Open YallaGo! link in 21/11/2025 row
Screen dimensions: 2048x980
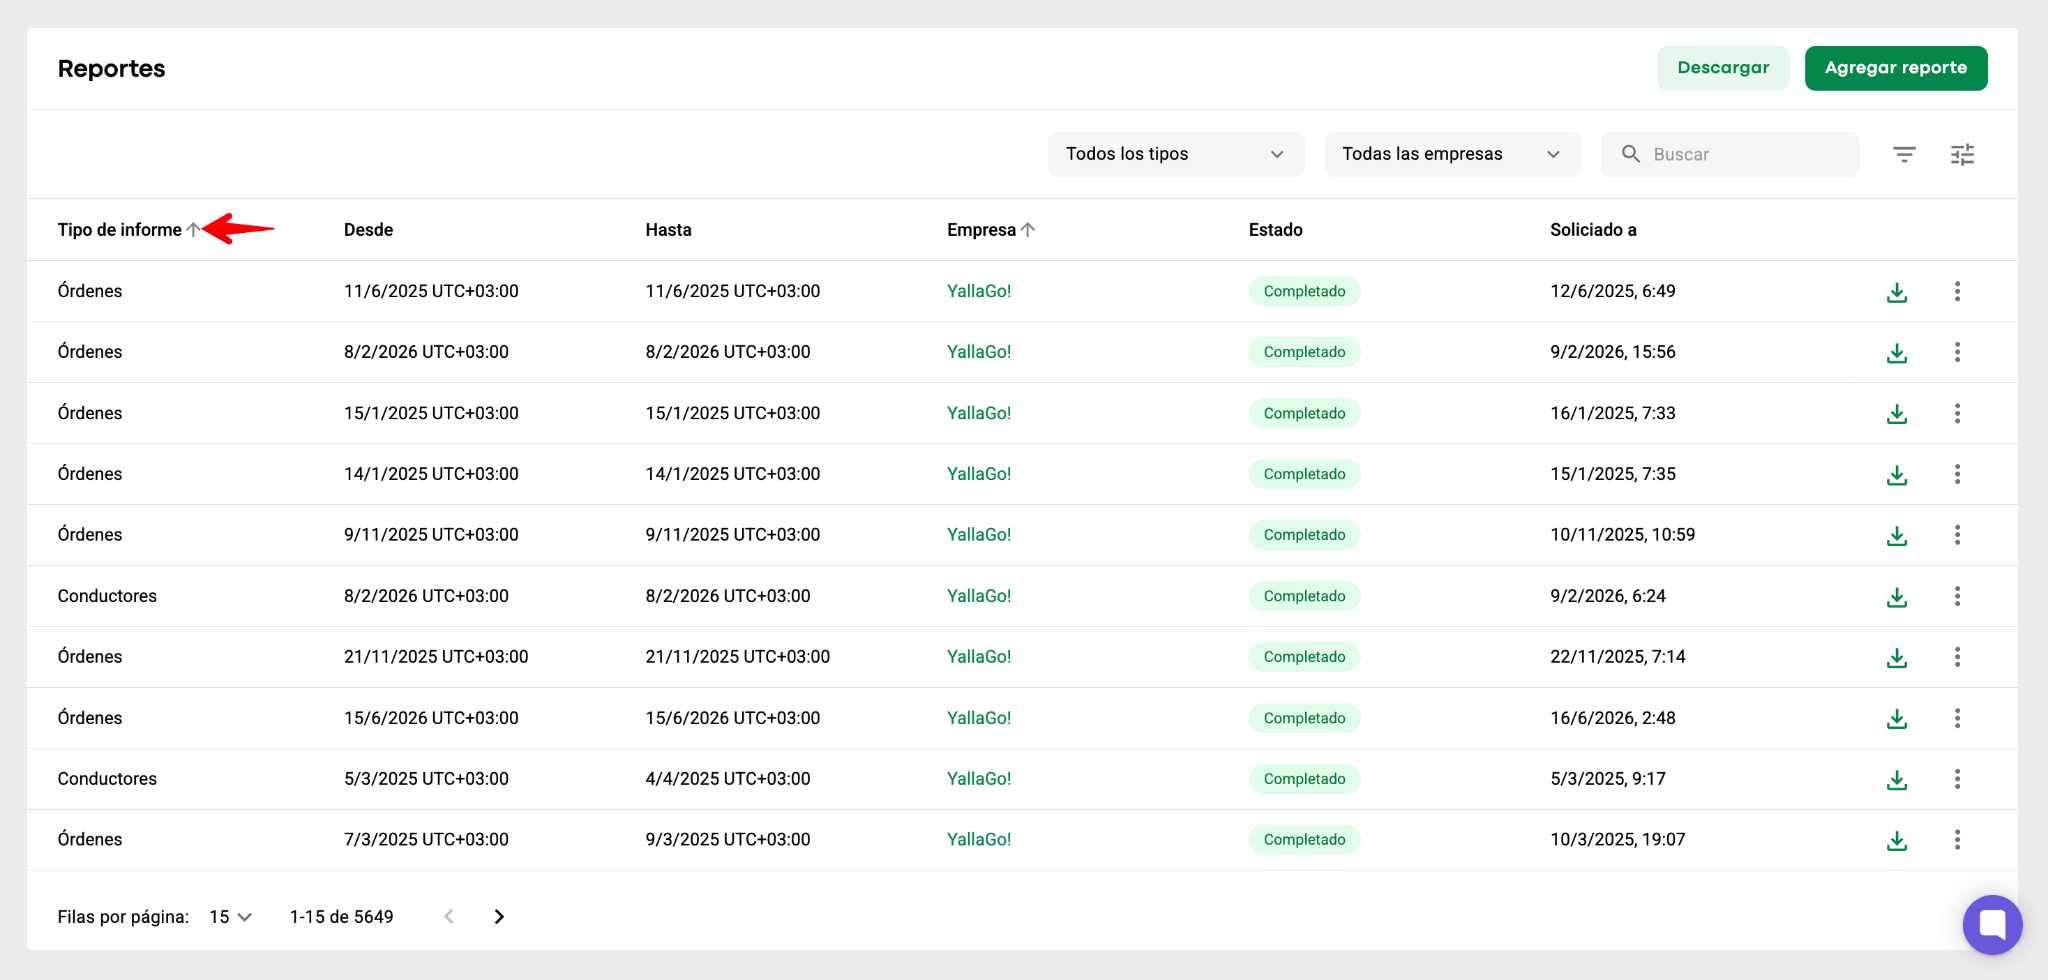(979, 657)
